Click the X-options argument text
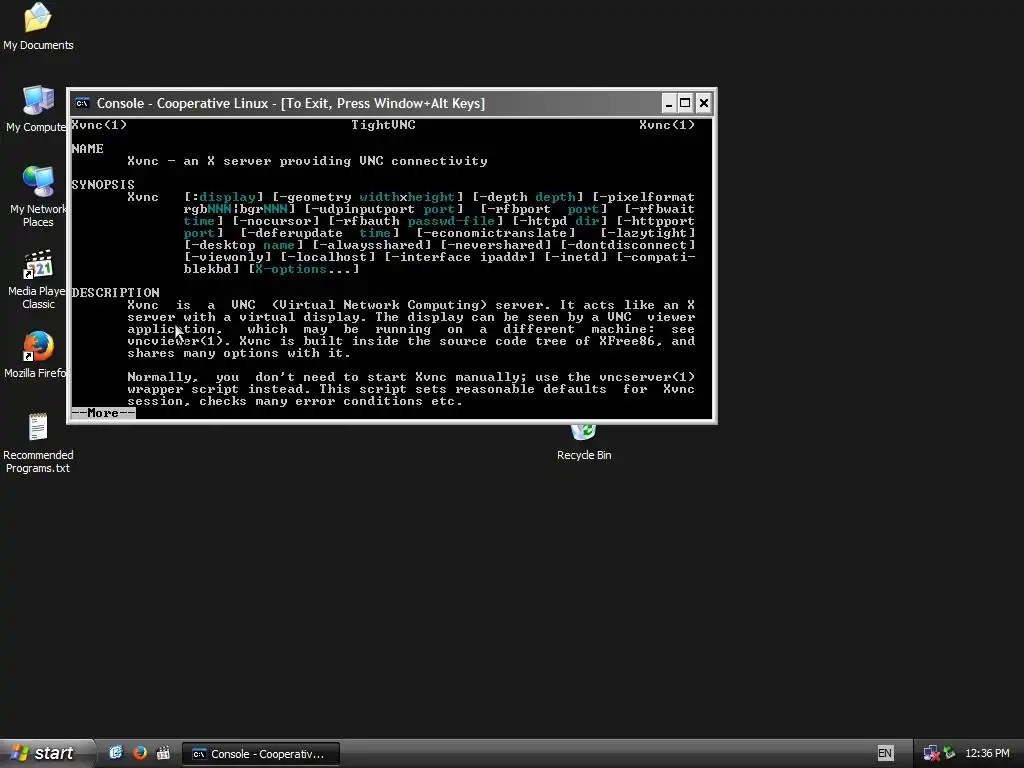This screenshot has height=768, width=1024. (x=291, y=269)
